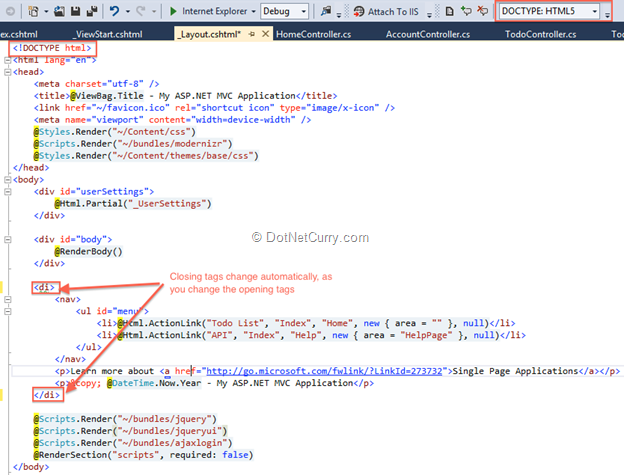Open the partially visible ex.cshtml tab
624x475 pixels.
pyautogui.click(x=19, y=34)
